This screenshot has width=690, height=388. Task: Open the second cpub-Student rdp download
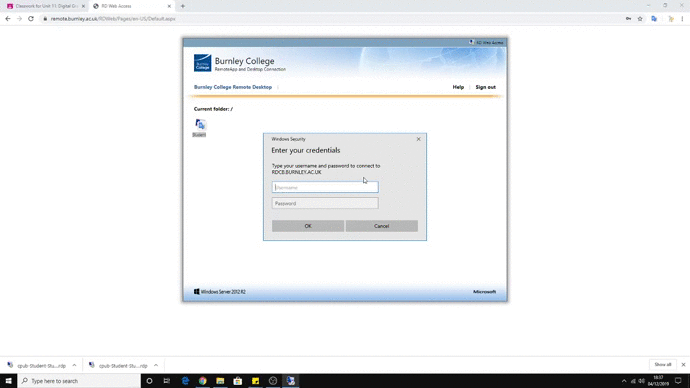point(118,366)
